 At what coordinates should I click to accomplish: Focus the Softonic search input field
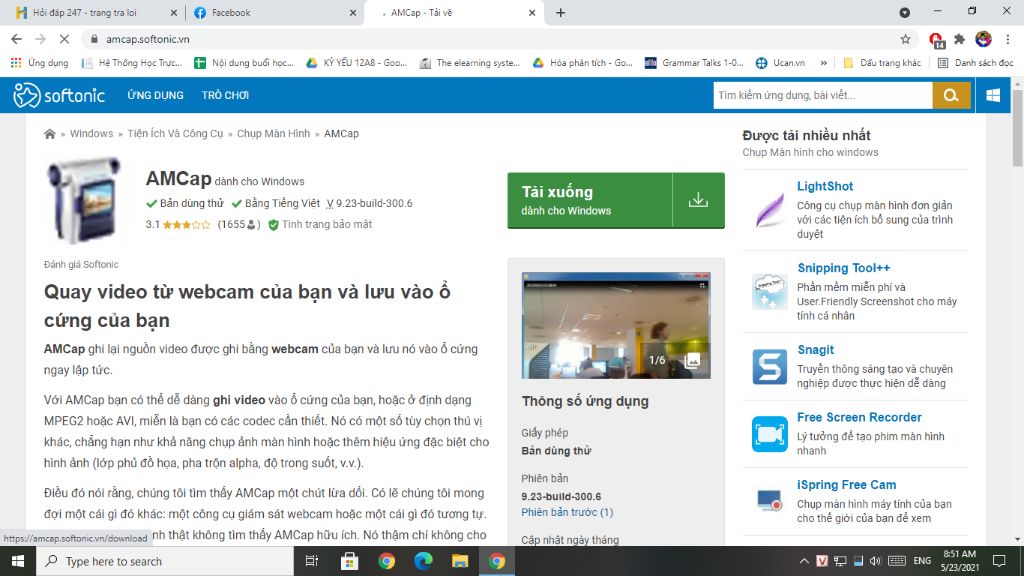point(823,95)
